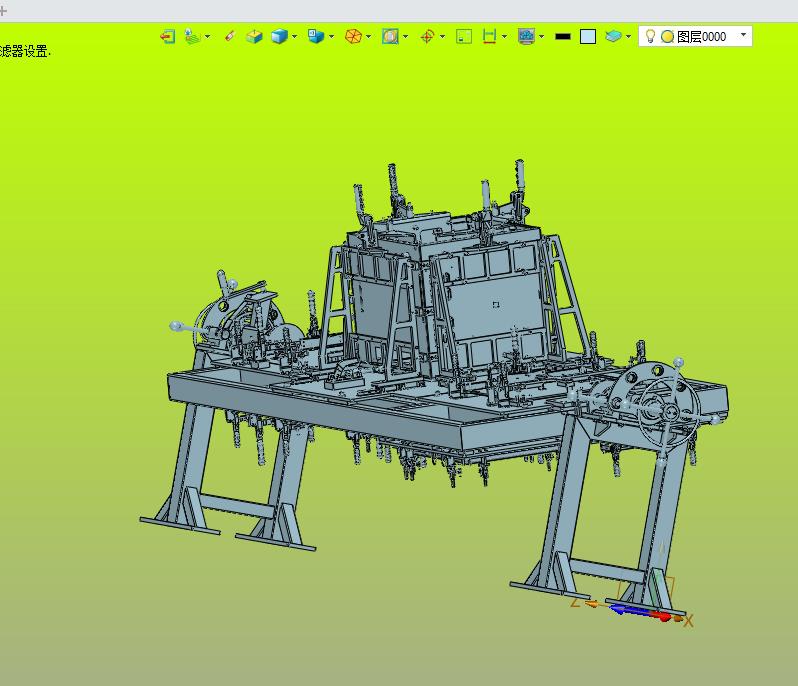Open dropdown next to dimension bracket icon
Viewport: 798px width, 686px height.
pos(504,36)
